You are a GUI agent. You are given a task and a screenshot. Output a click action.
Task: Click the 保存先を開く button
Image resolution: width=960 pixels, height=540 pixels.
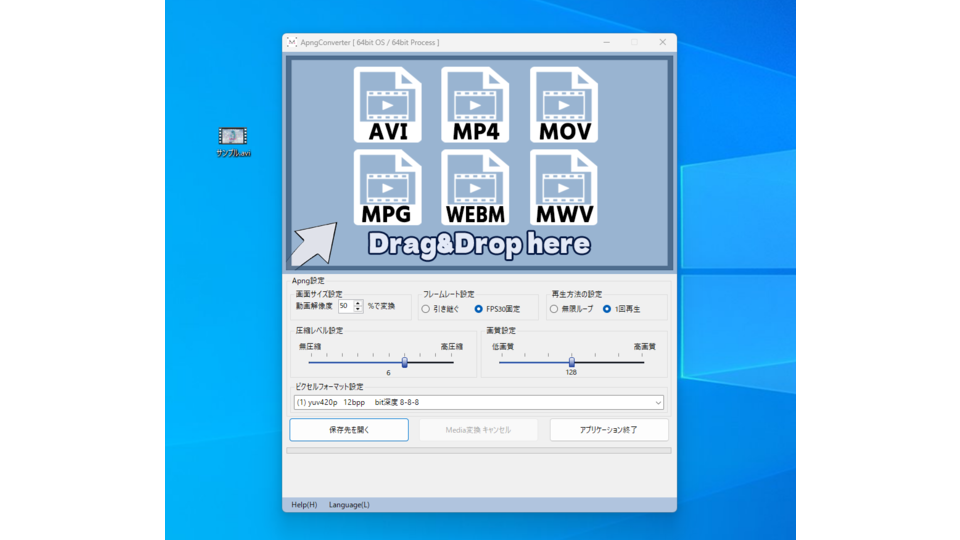click(x=349, y=430)
